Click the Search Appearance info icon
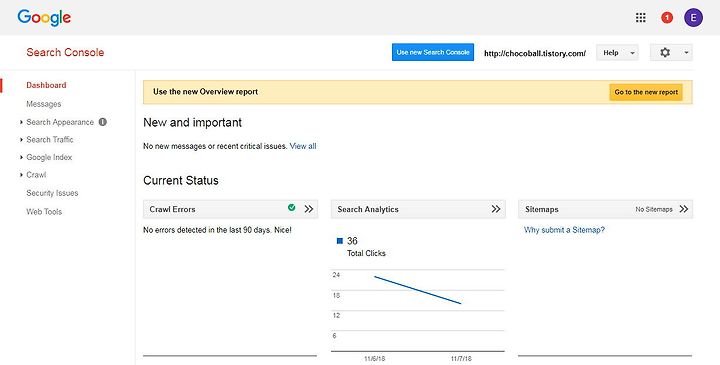720x365 pixels. pos(103,122)
